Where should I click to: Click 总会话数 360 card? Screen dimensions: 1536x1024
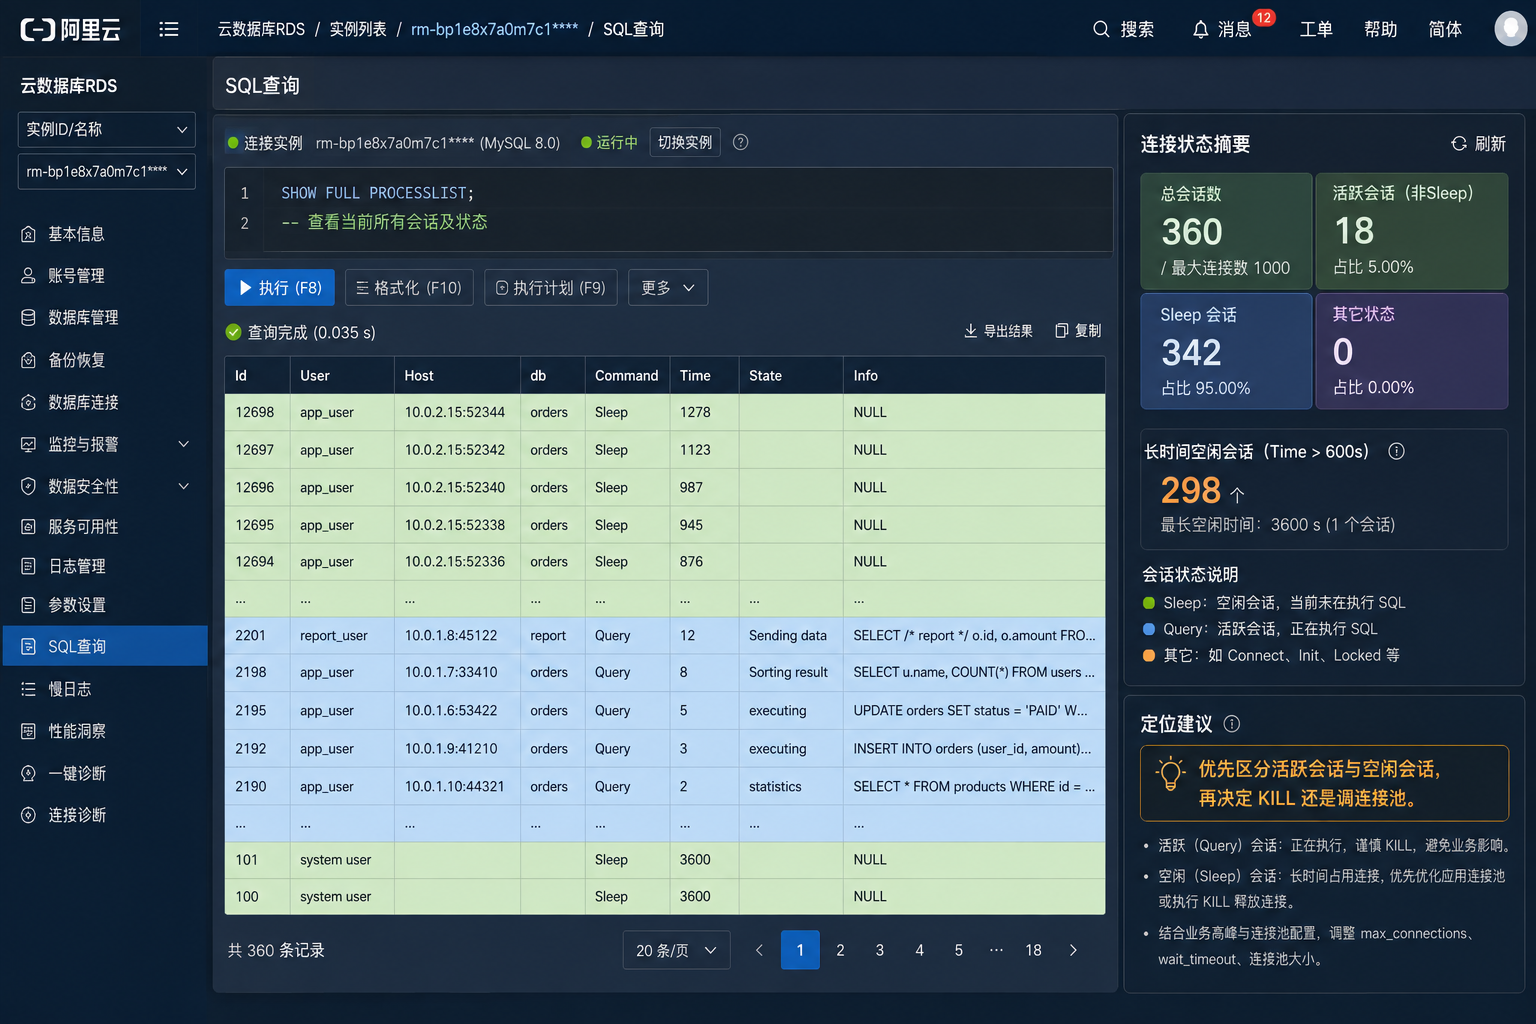pos(1226,231)
